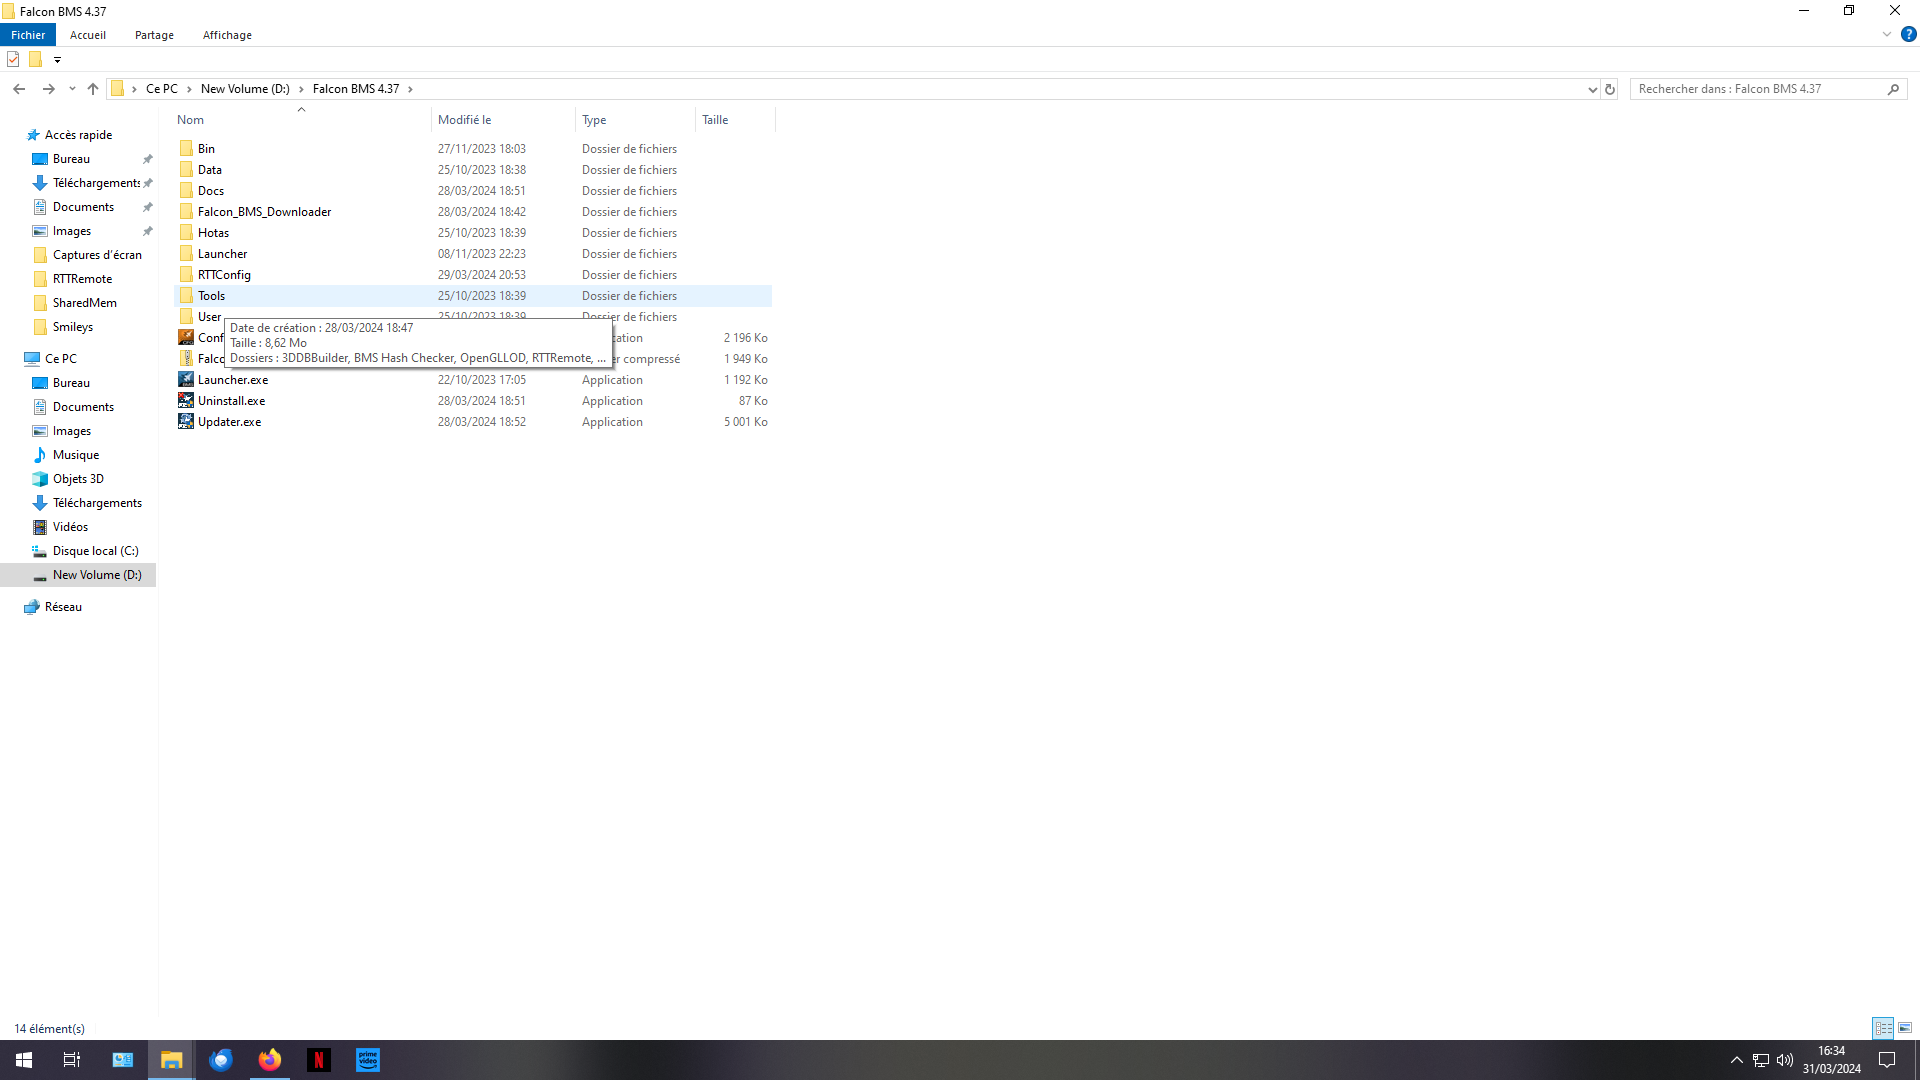1920x1080 pixels.
Task: Click the search box for Falcon BMS 4.37
Action: [1758, 89]
